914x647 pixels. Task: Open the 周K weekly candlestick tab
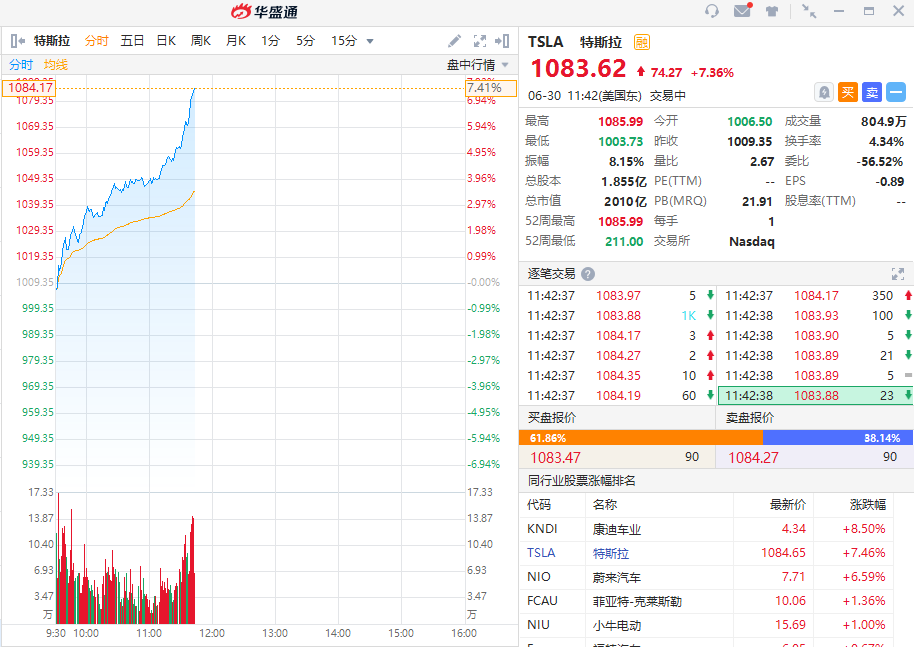(201, 41)
